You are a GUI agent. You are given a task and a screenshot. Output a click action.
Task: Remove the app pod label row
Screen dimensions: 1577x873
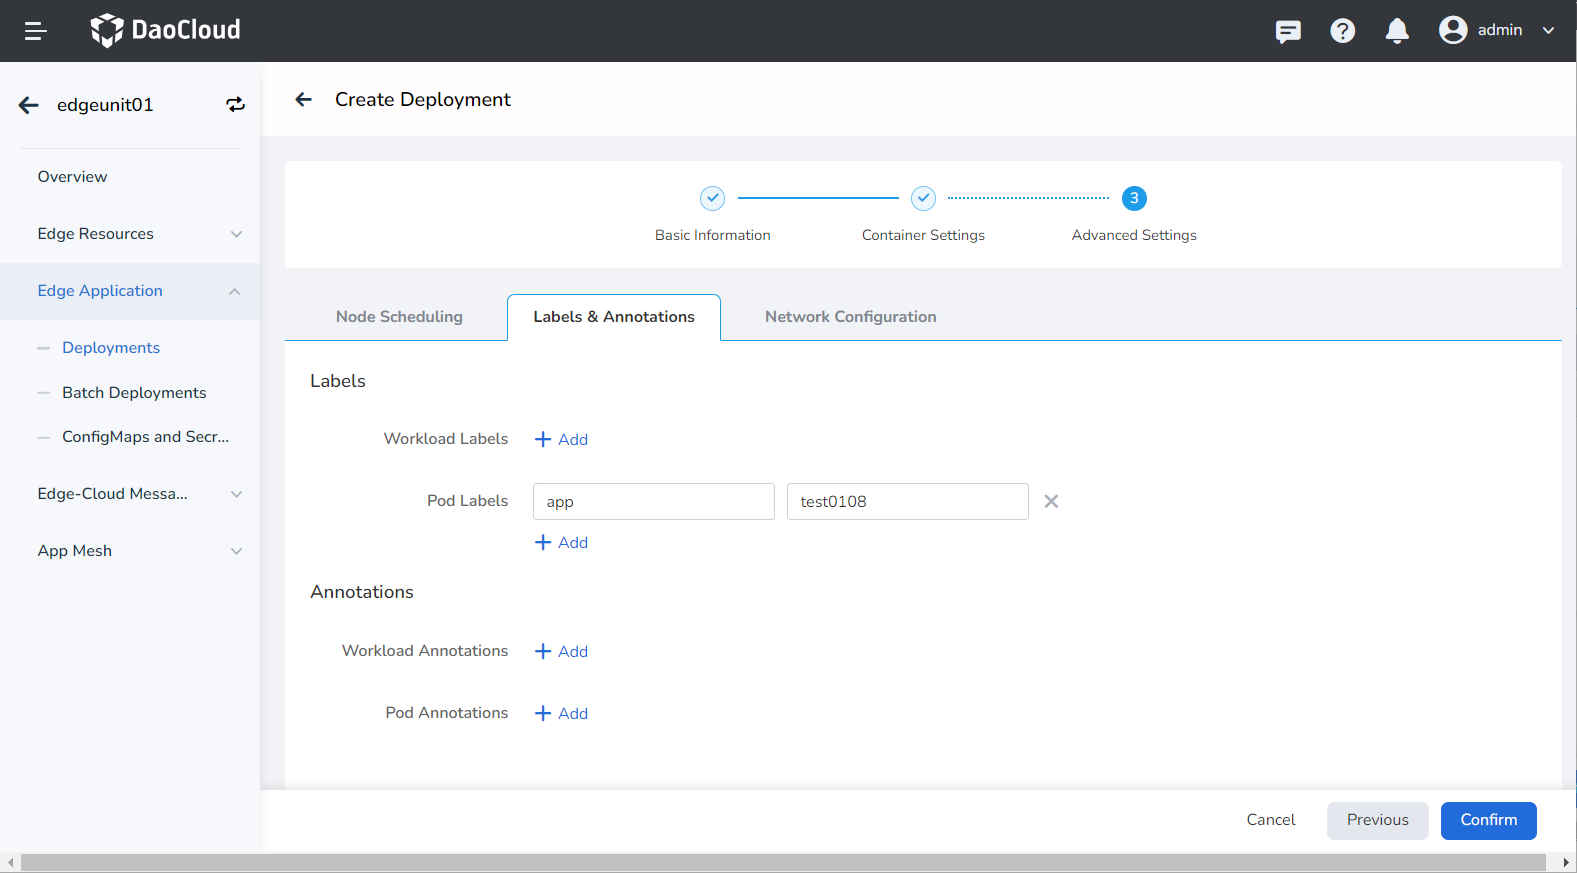1051,501
